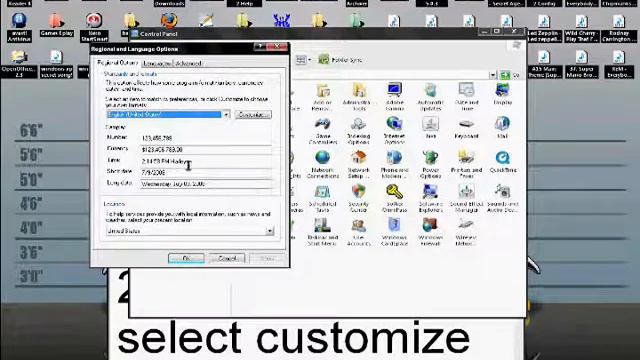
Task: Open Windows Firewall in Control Panel
Action: pyautogui.click(x=430, y=232)
